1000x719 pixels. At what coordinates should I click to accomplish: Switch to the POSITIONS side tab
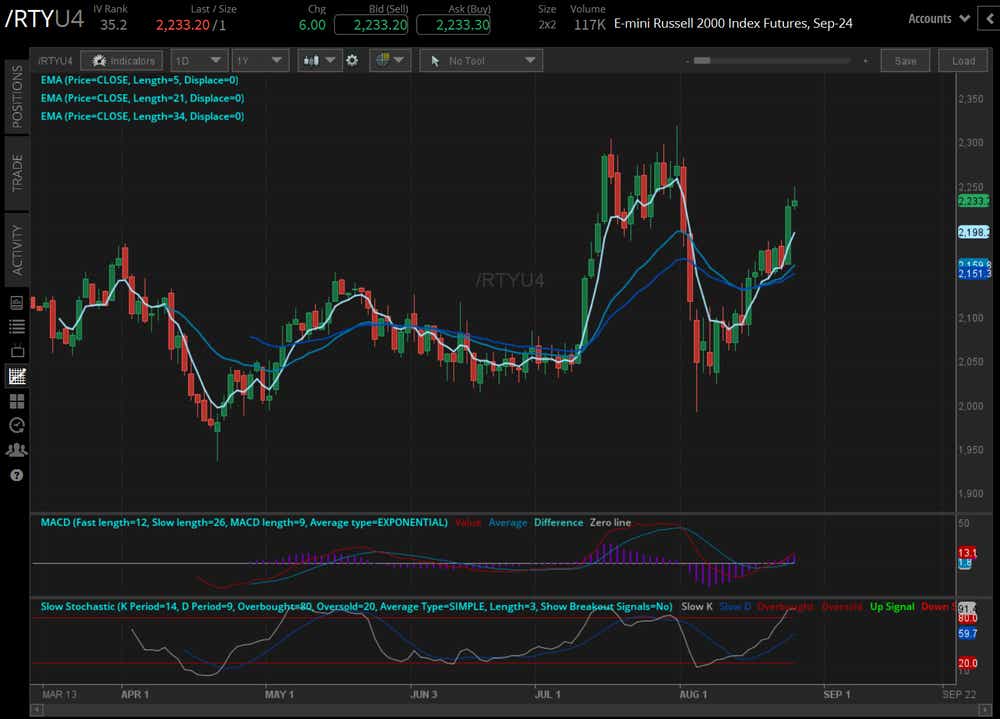[x=17, y=96]
